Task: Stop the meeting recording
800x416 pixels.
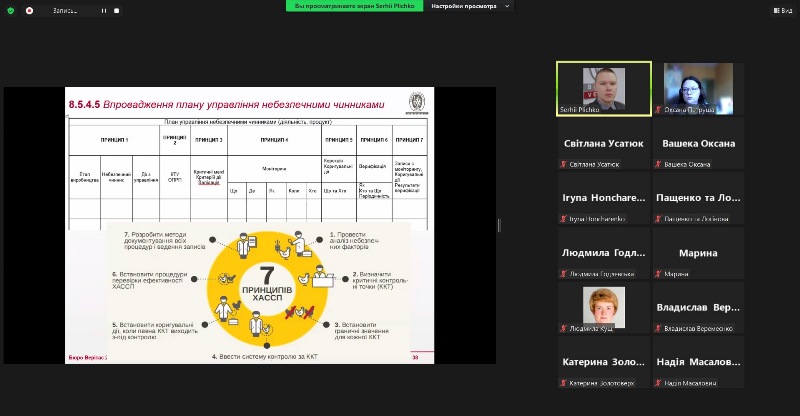Action: pyautogui.click(x=116, y=11)
